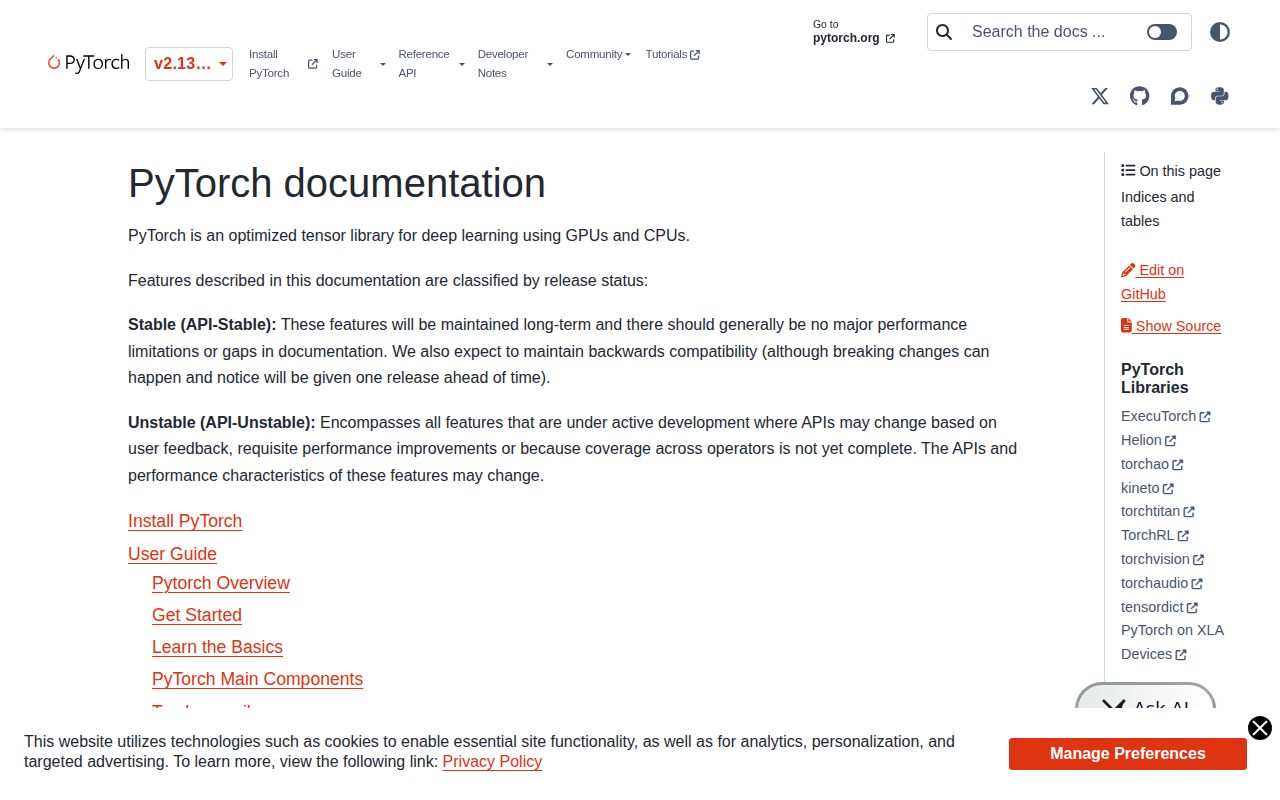Click the PyTorch Libraries heading
This screenshot has height=800, width=1280.
click(1155, 378)
